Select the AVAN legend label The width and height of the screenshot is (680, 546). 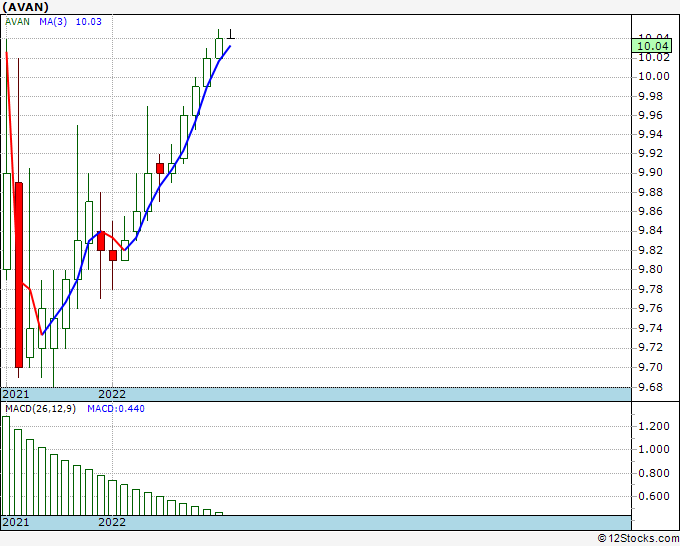(17, 22)
